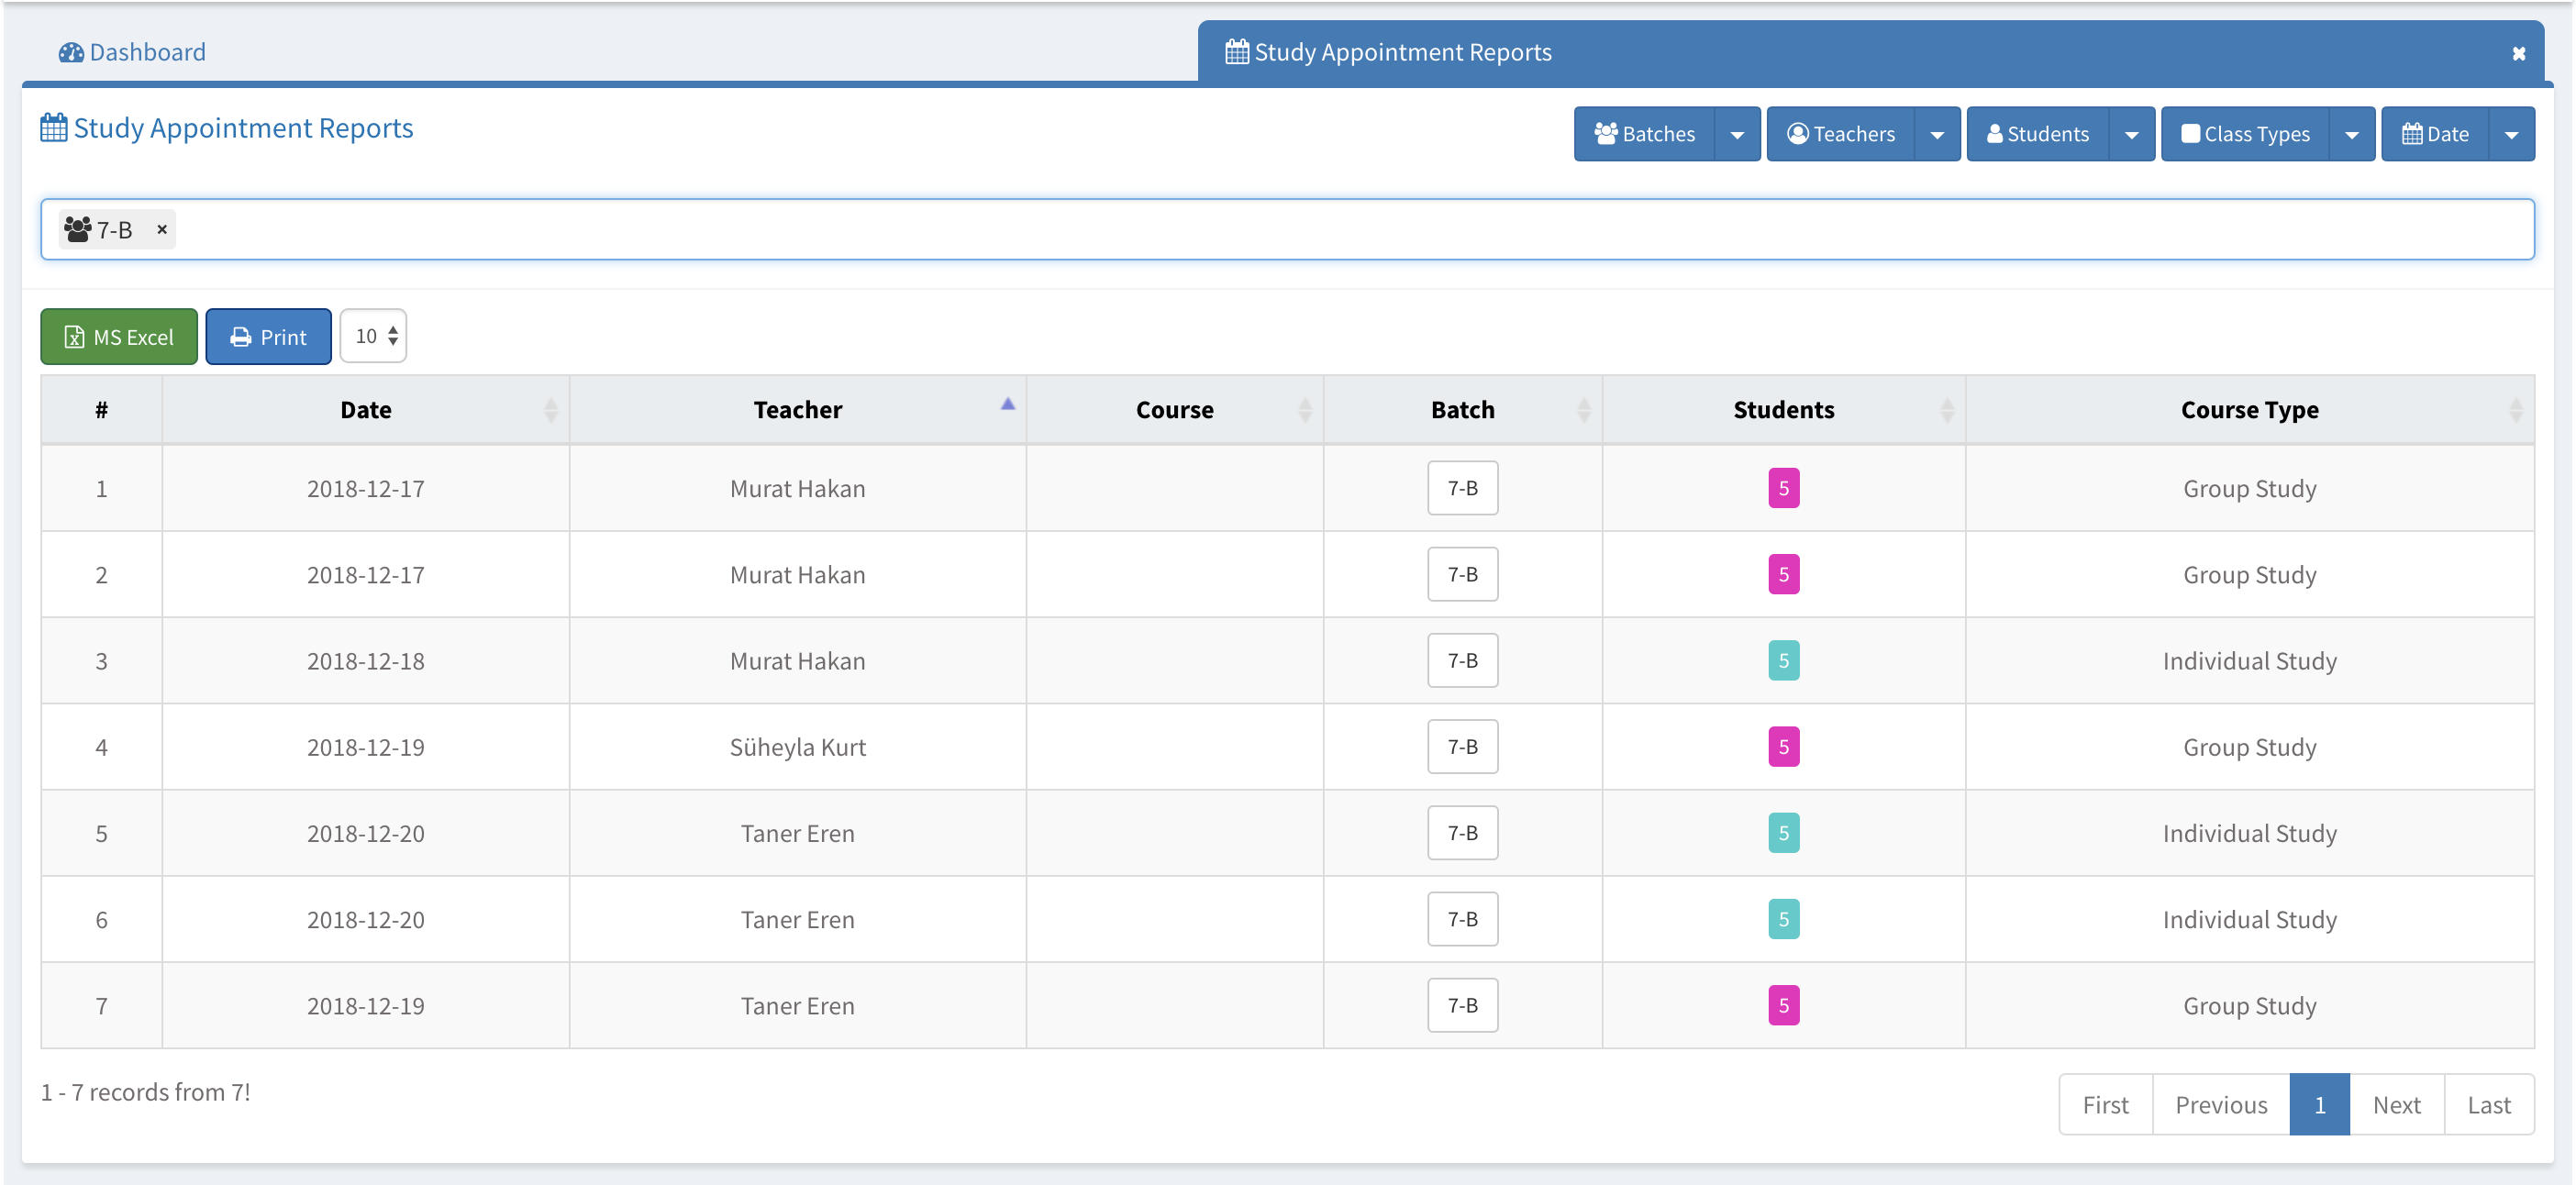This screenshot has height=1185, width=2576.
Task: Expand the Teachers dropdown caret
Action: (1937, 134)
